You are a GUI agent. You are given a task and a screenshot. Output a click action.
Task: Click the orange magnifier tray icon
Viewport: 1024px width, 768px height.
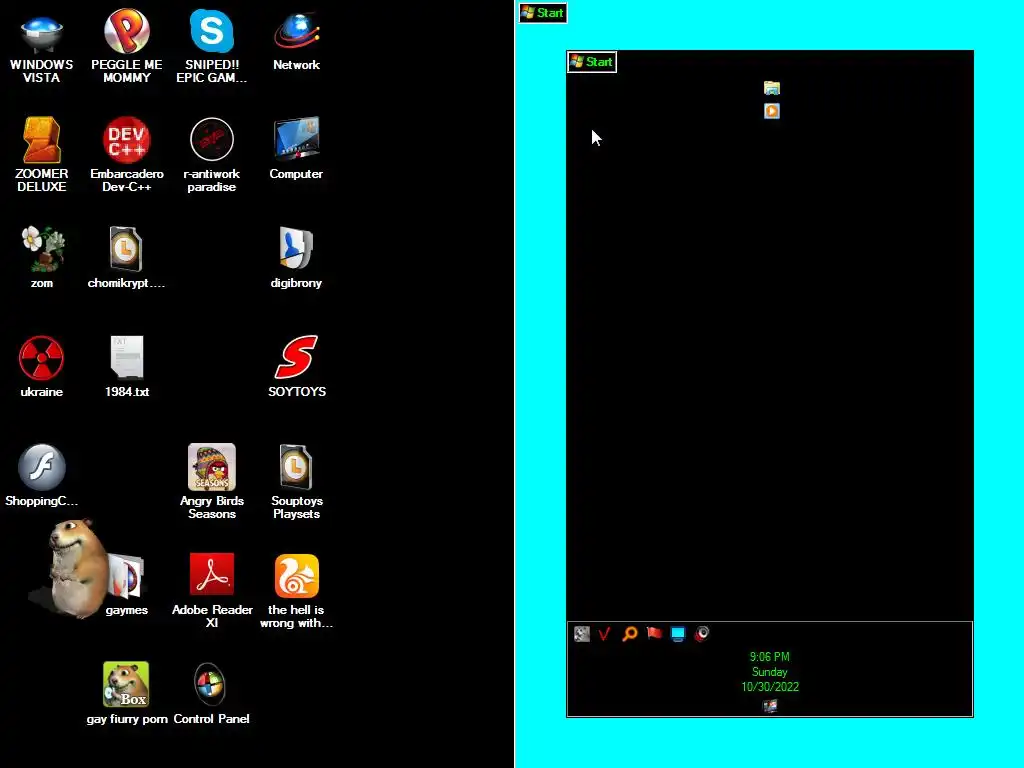click(x=630, y=633)
